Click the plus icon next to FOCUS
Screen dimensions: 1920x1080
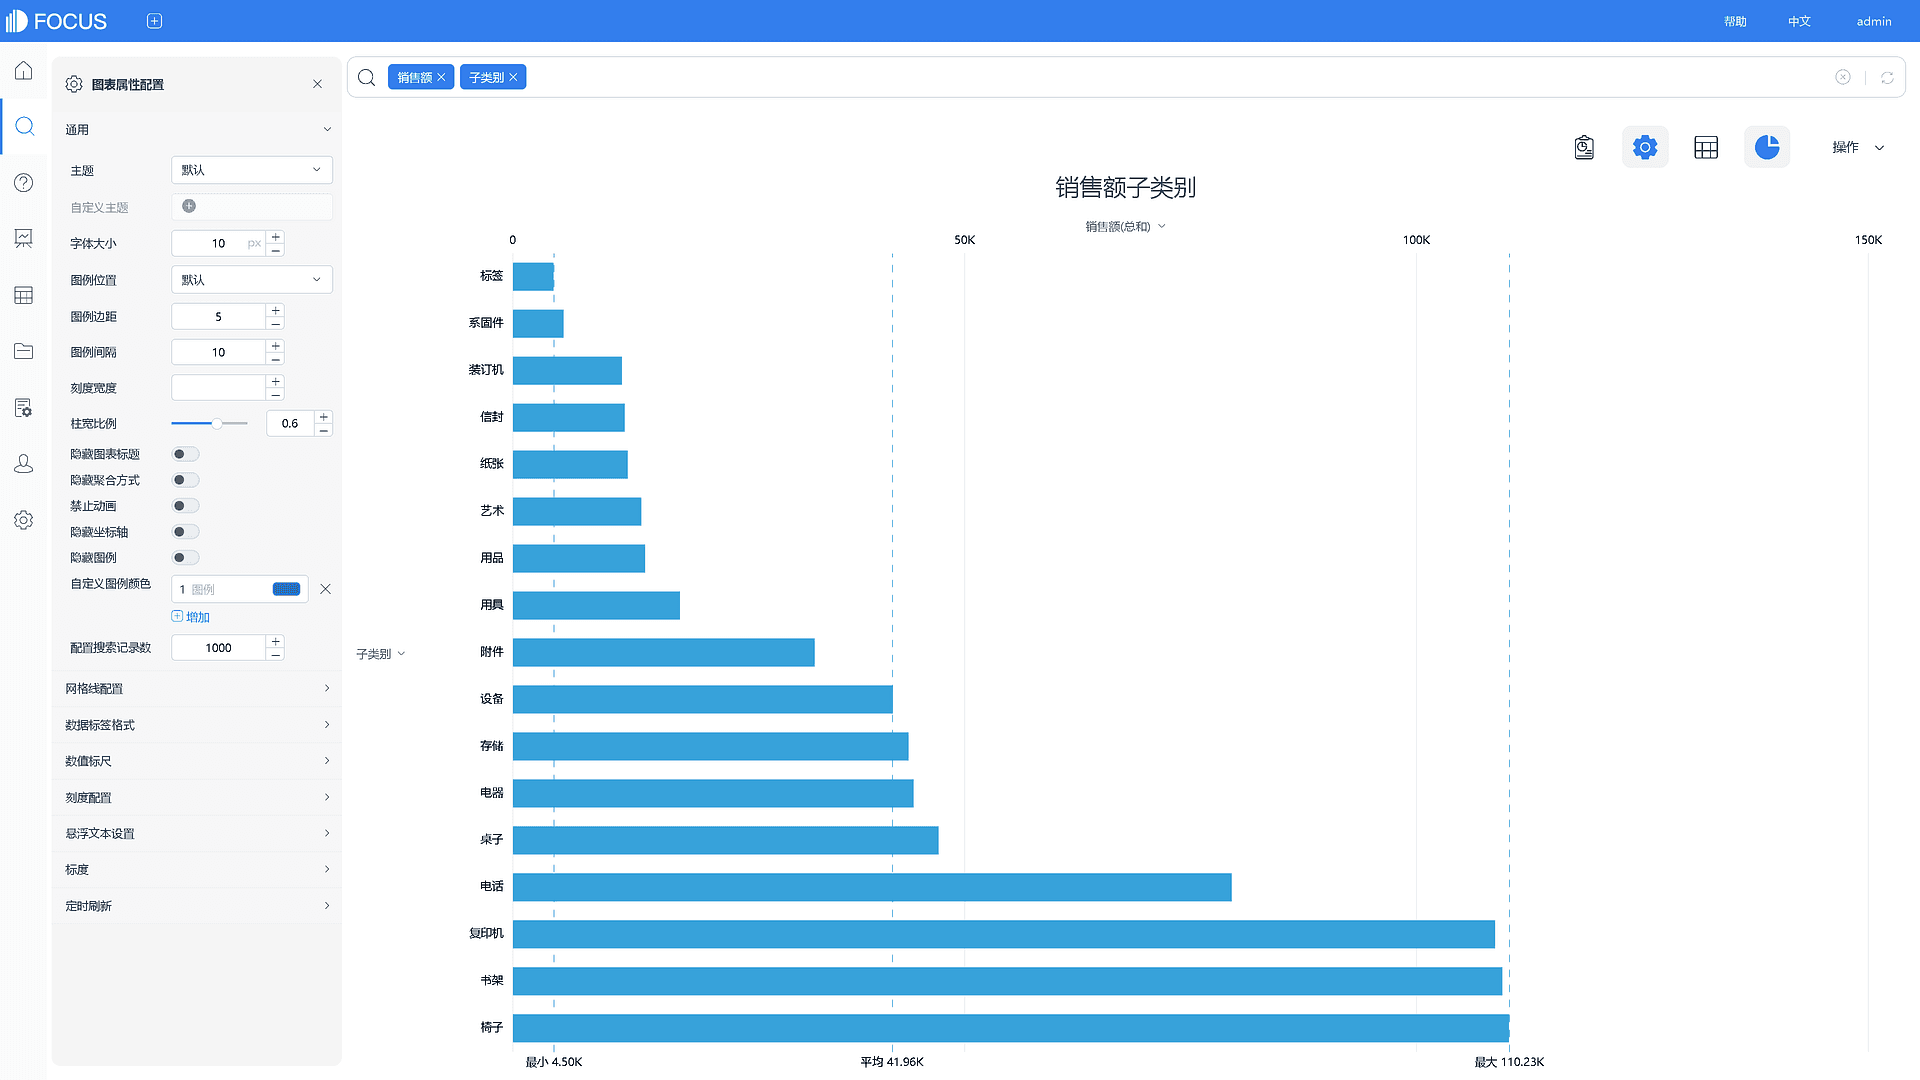point(154,21)
